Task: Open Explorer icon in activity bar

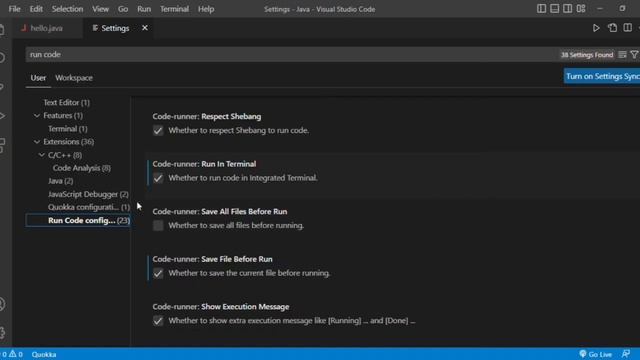Action: (x=2, y=29)
